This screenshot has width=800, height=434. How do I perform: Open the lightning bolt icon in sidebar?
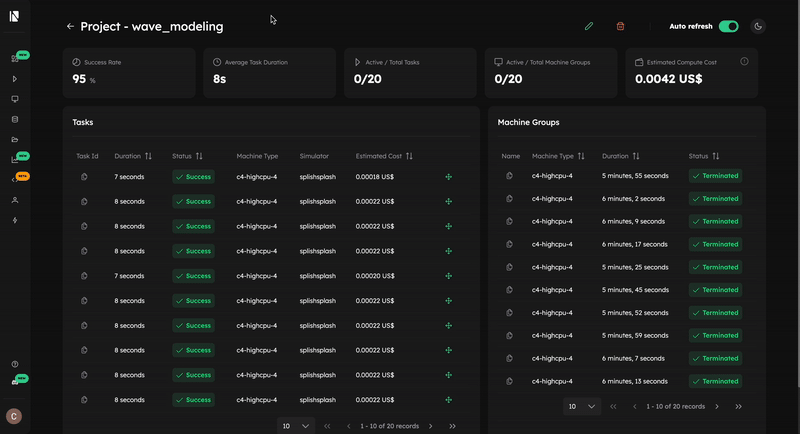(15, 220)
